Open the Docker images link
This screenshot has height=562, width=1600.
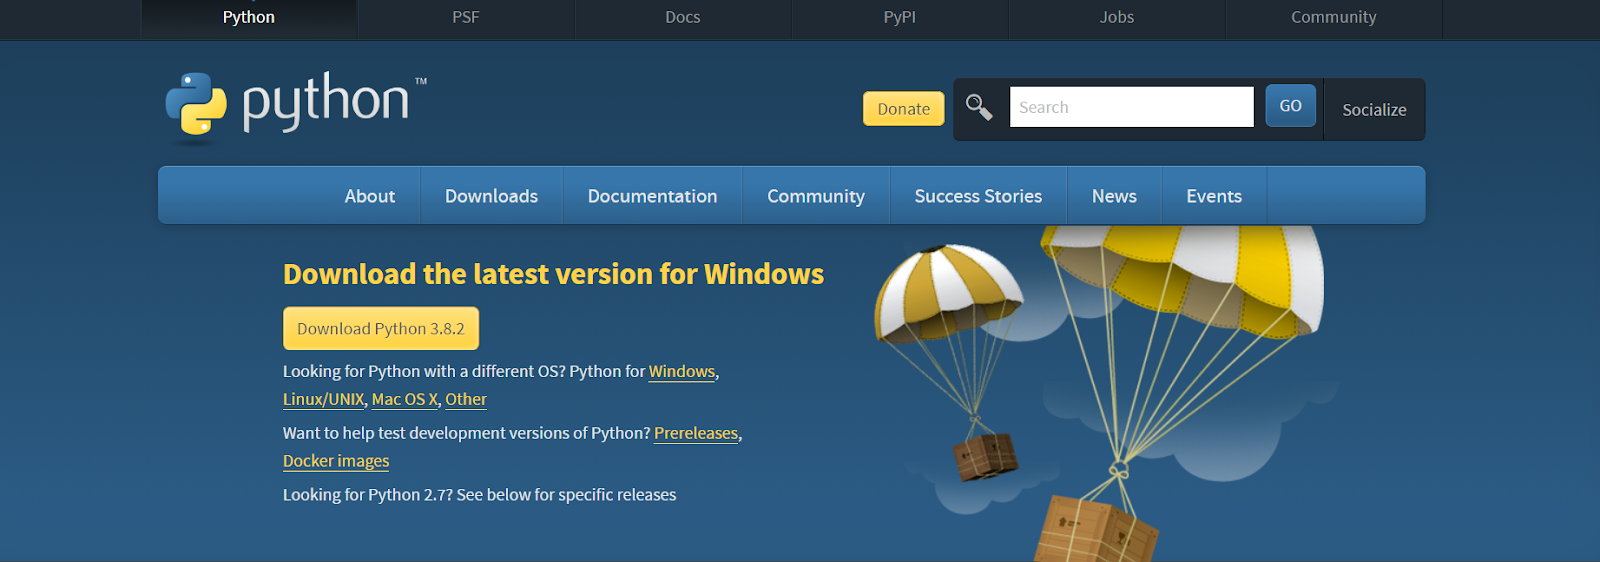tap(336, 461)
